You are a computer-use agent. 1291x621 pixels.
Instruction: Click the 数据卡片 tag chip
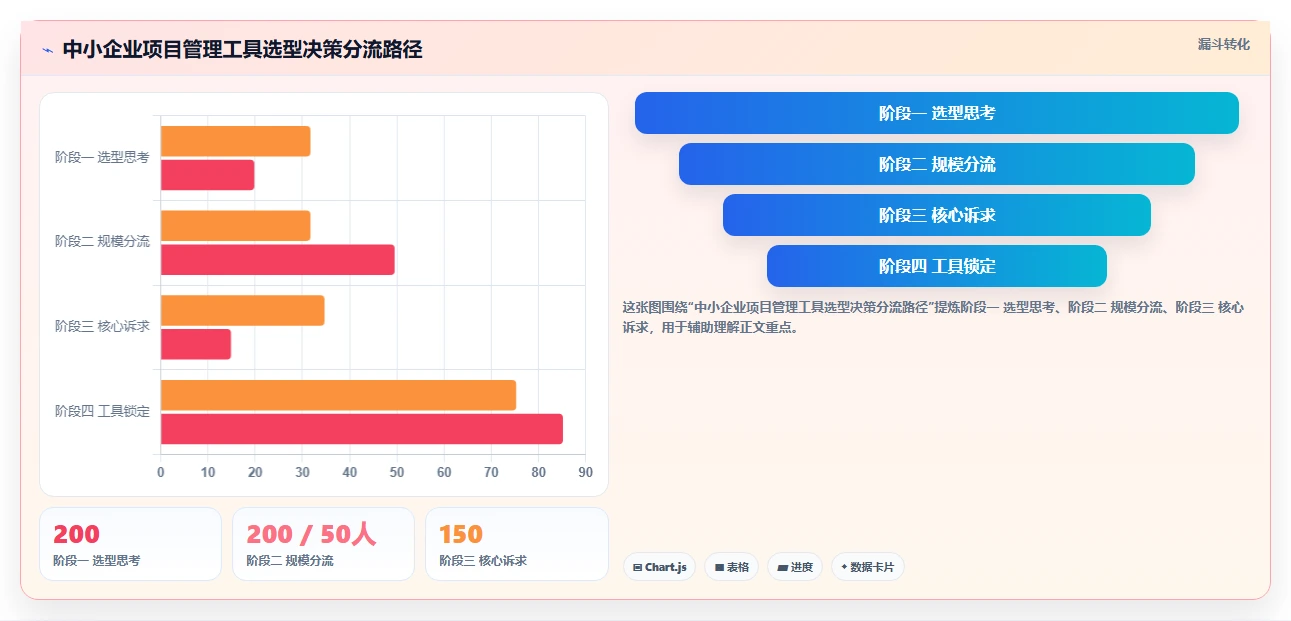click(x=868, y=567)
